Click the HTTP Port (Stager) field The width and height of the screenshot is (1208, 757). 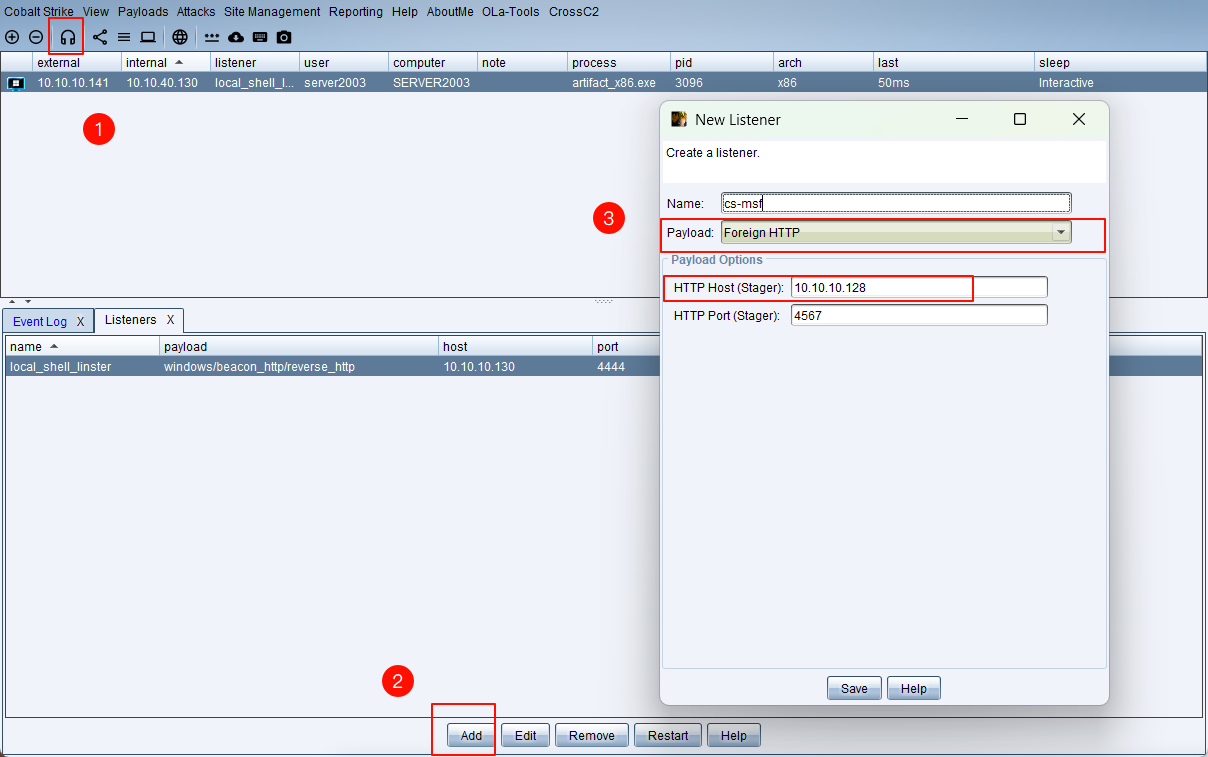tap(919, 315)
